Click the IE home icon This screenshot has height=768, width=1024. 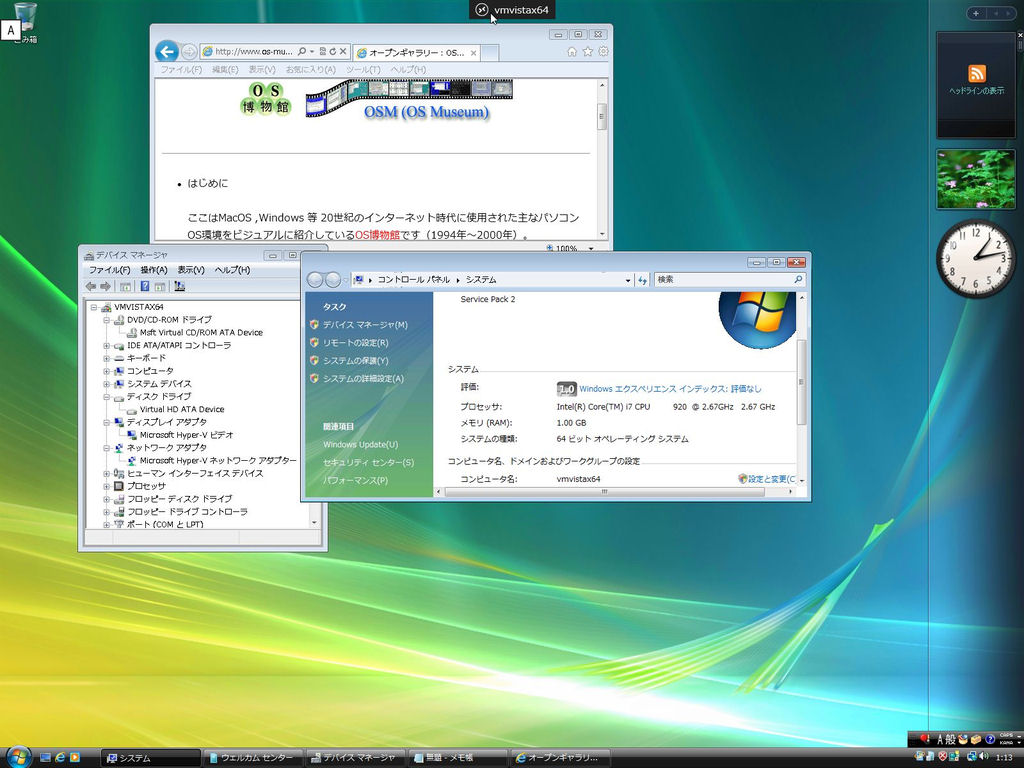coord(572,52)
